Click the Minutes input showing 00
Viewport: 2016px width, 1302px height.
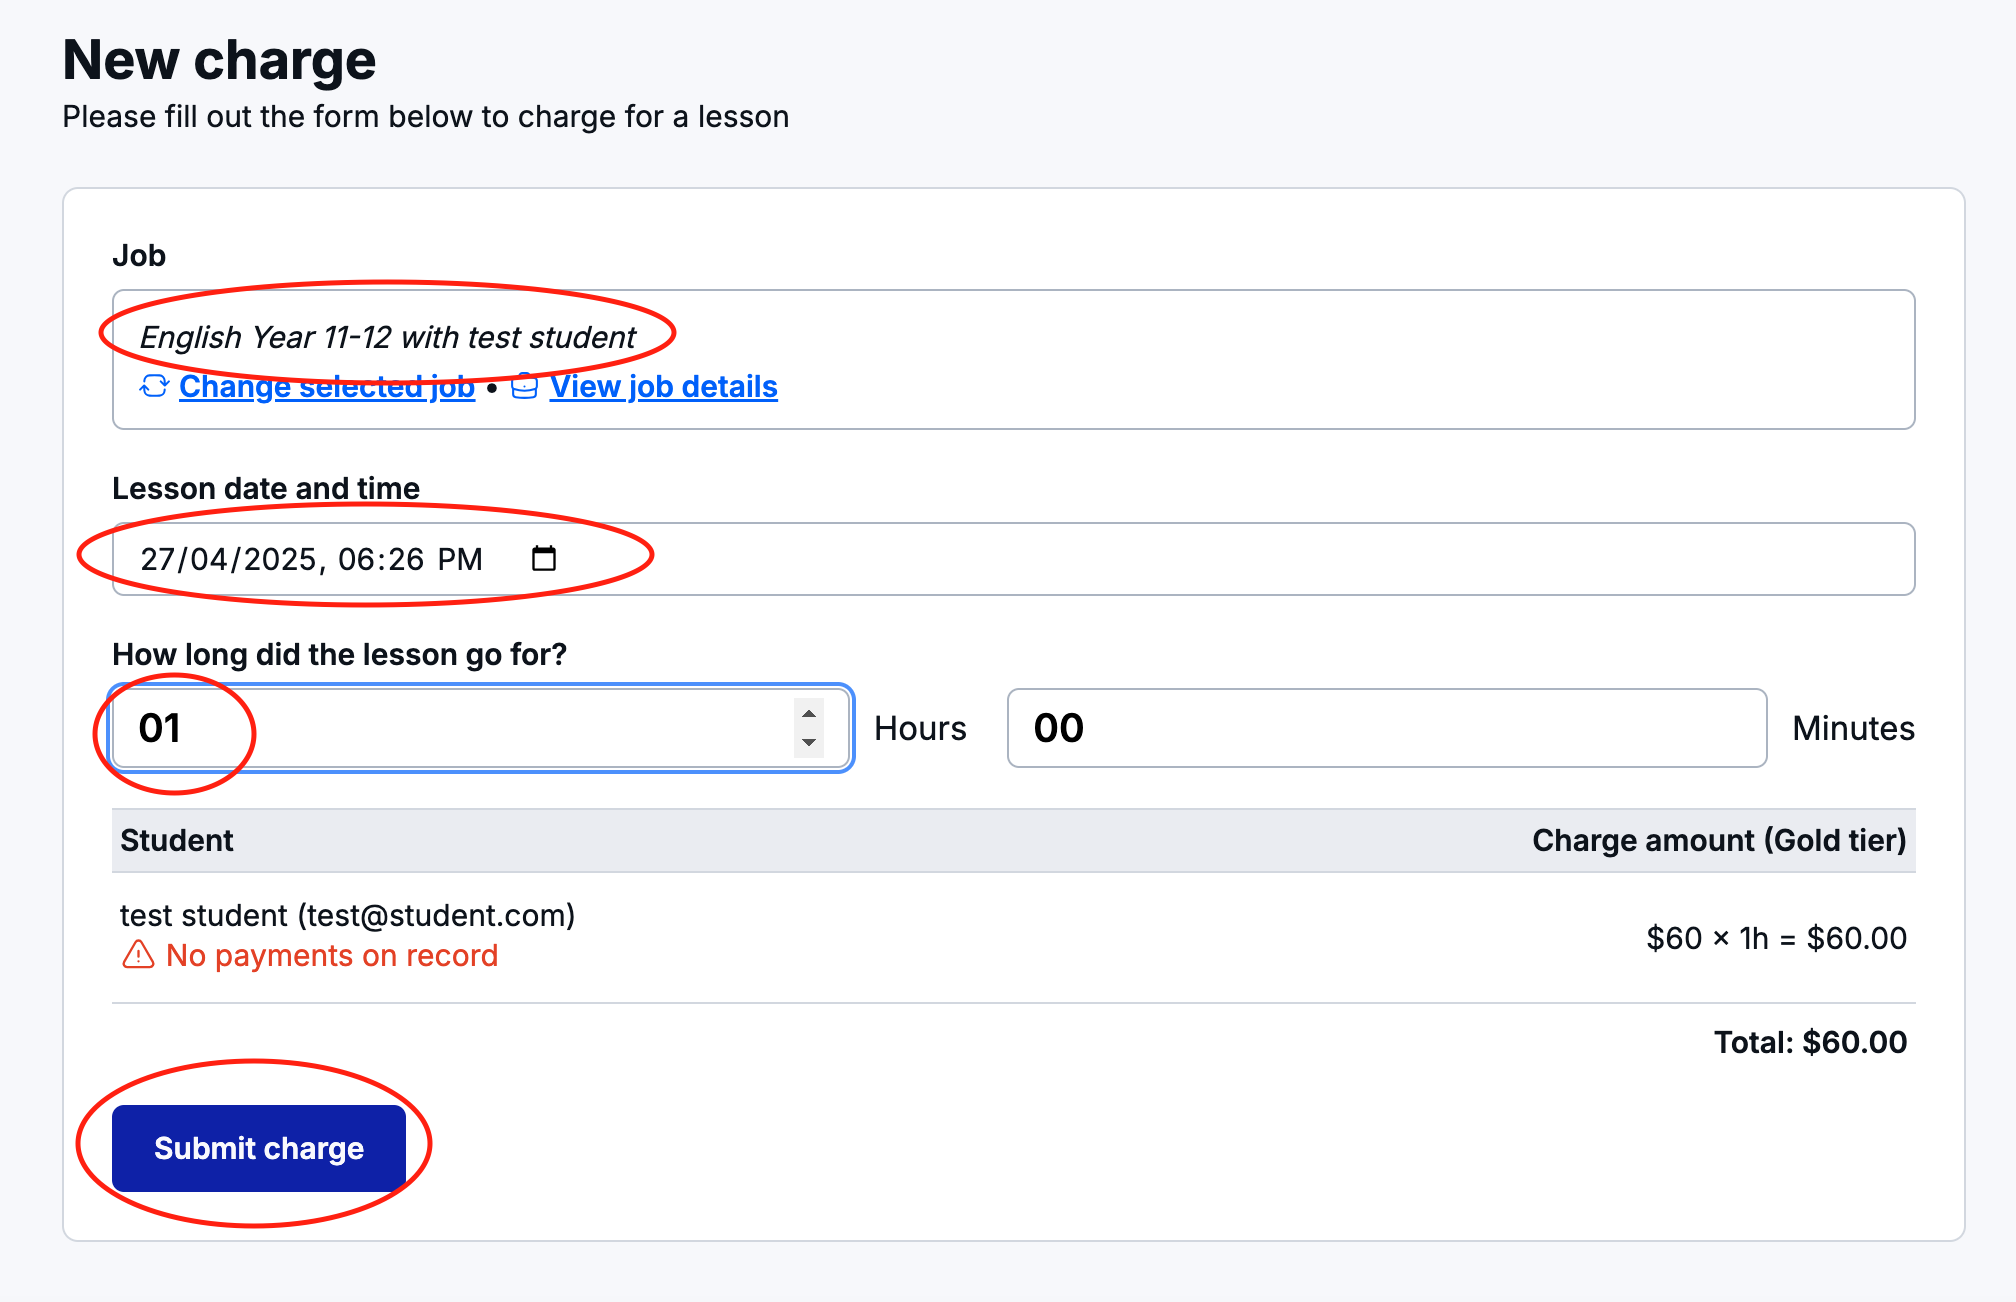tap(1386, 728)
